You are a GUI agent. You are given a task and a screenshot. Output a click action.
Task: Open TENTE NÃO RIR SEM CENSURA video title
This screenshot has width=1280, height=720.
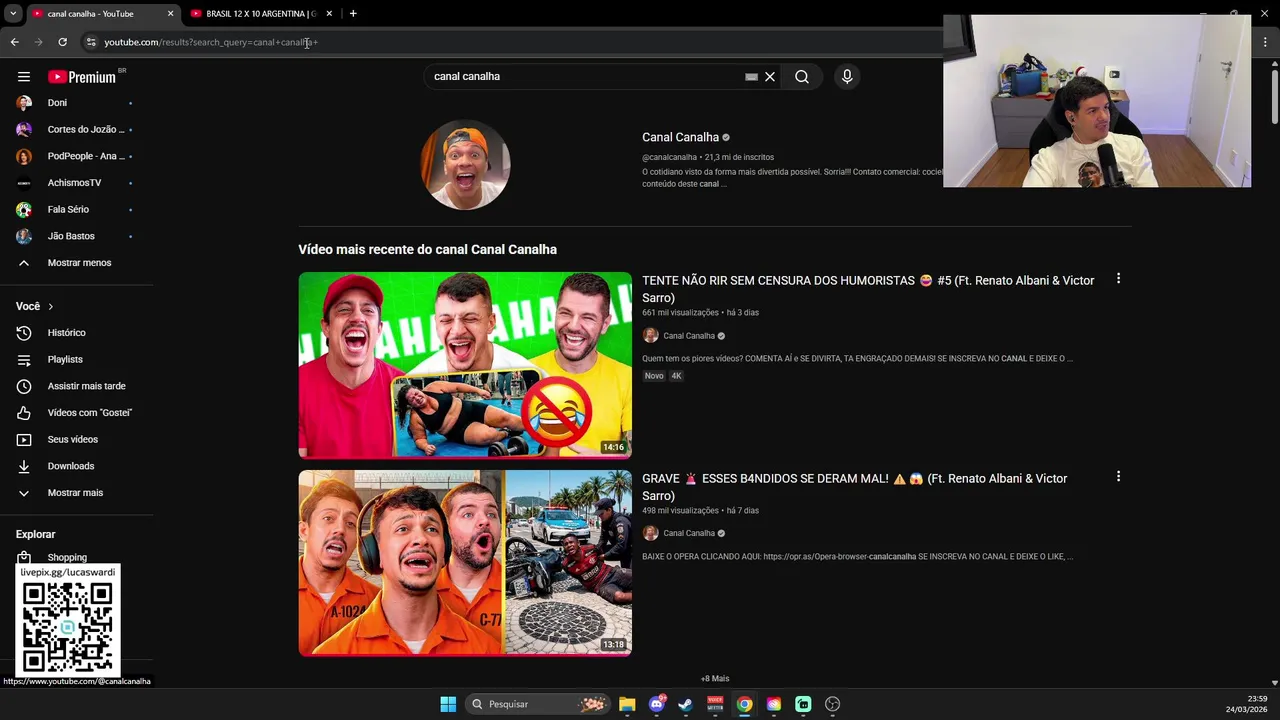[868, 289]
